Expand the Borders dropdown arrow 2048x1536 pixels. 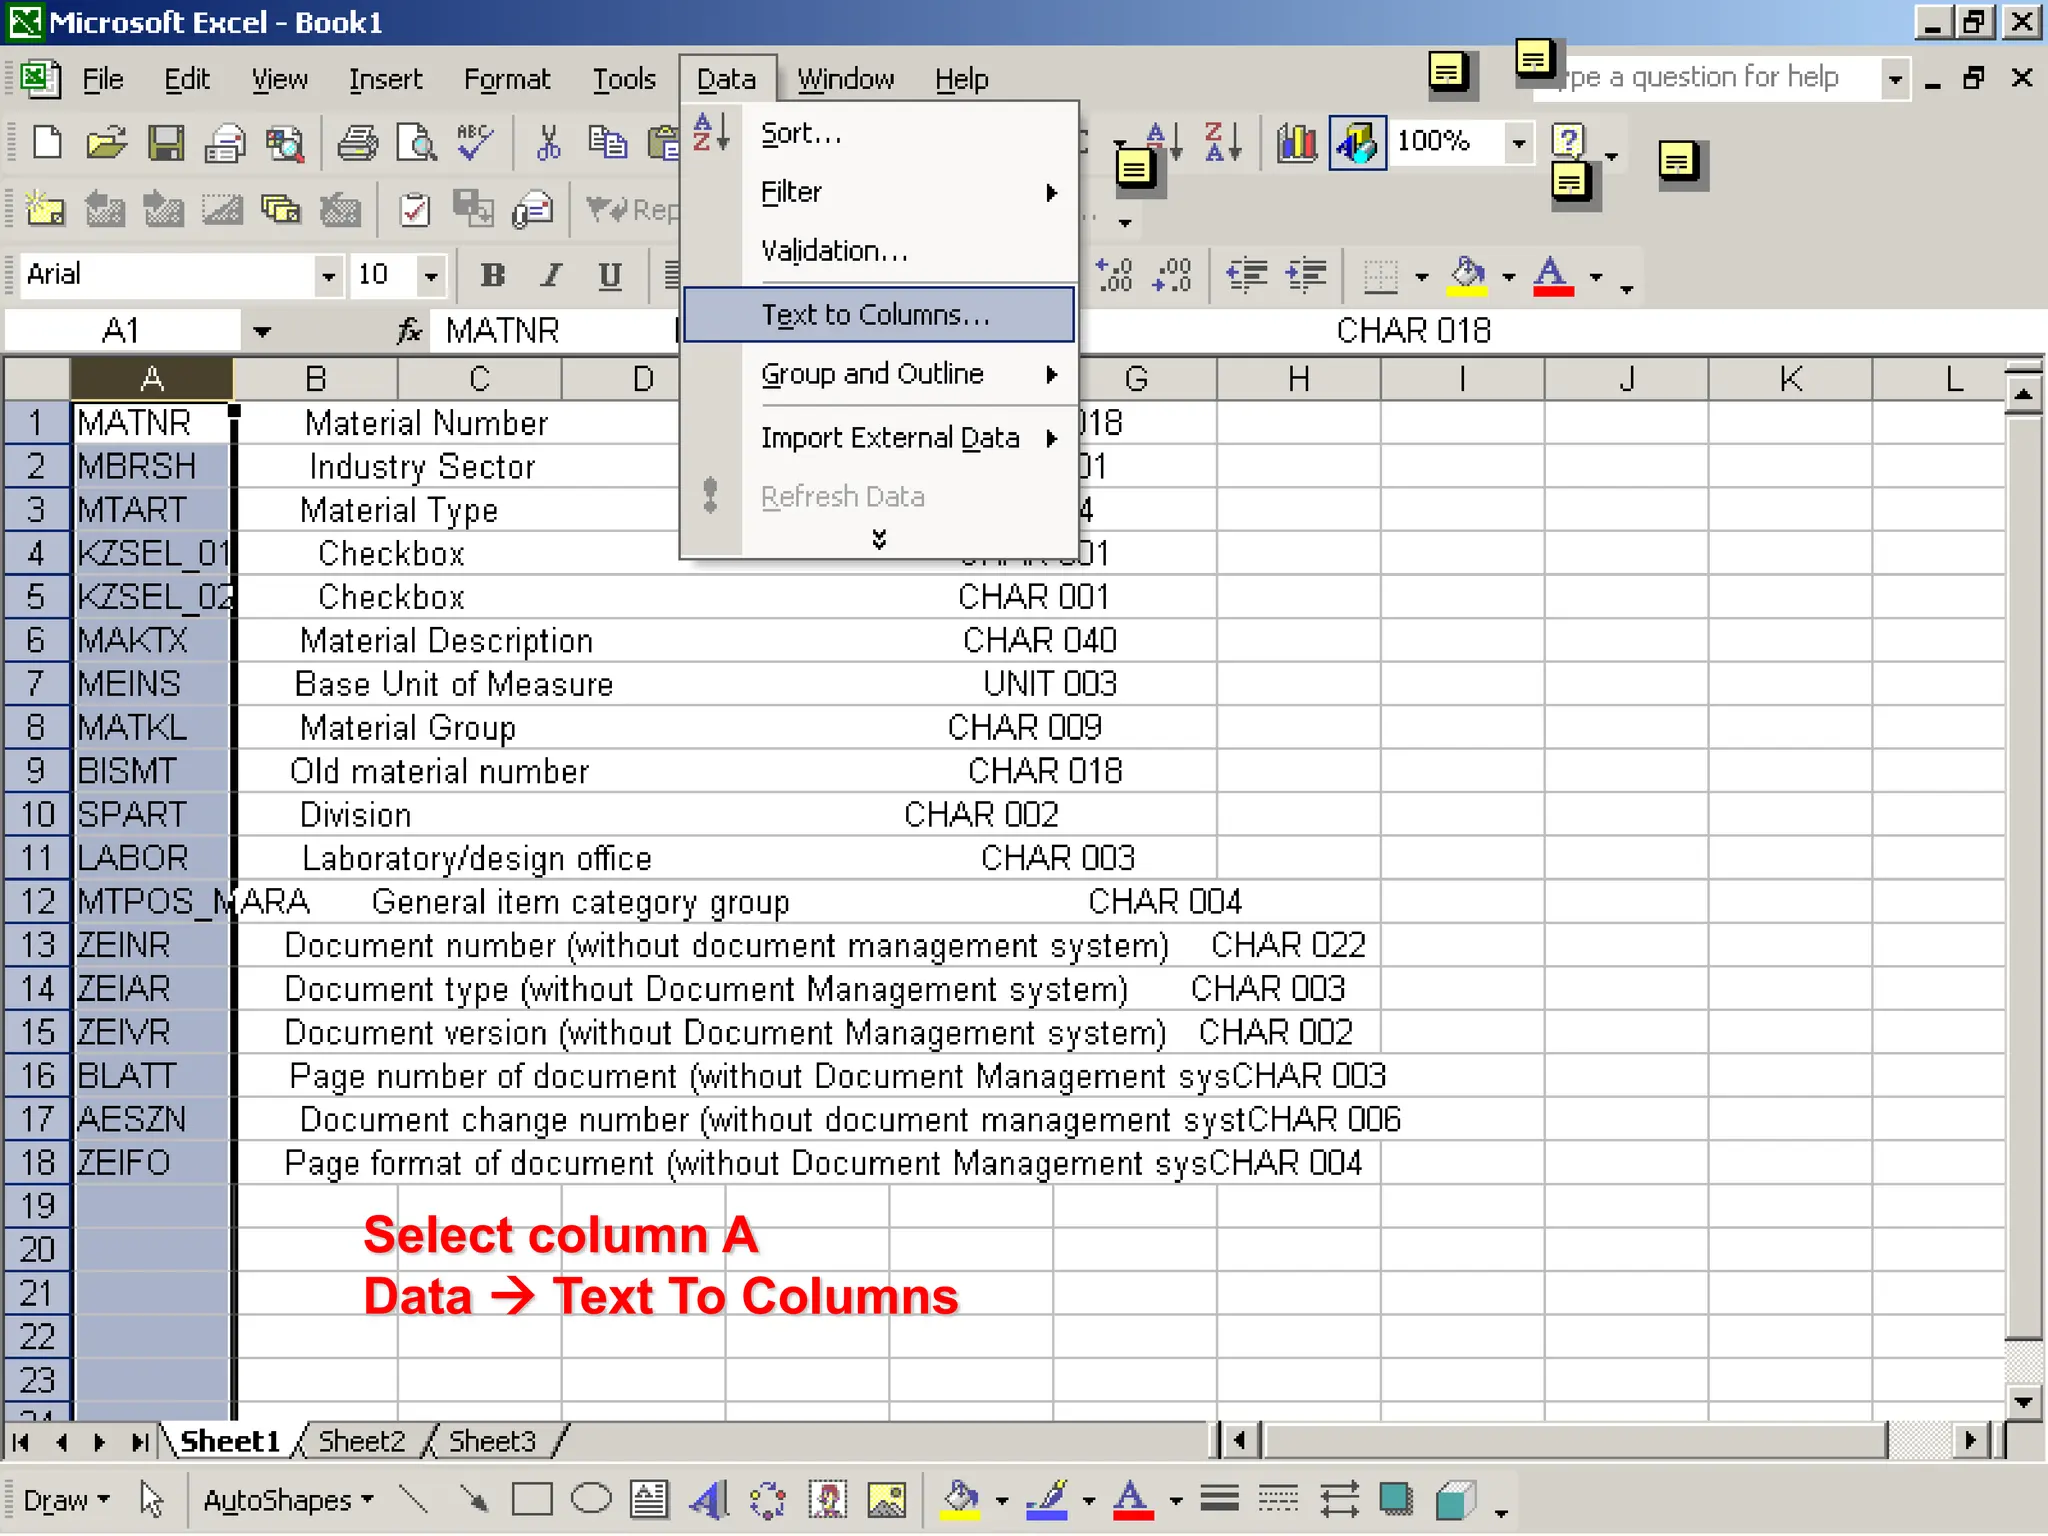click(1421, 276)
